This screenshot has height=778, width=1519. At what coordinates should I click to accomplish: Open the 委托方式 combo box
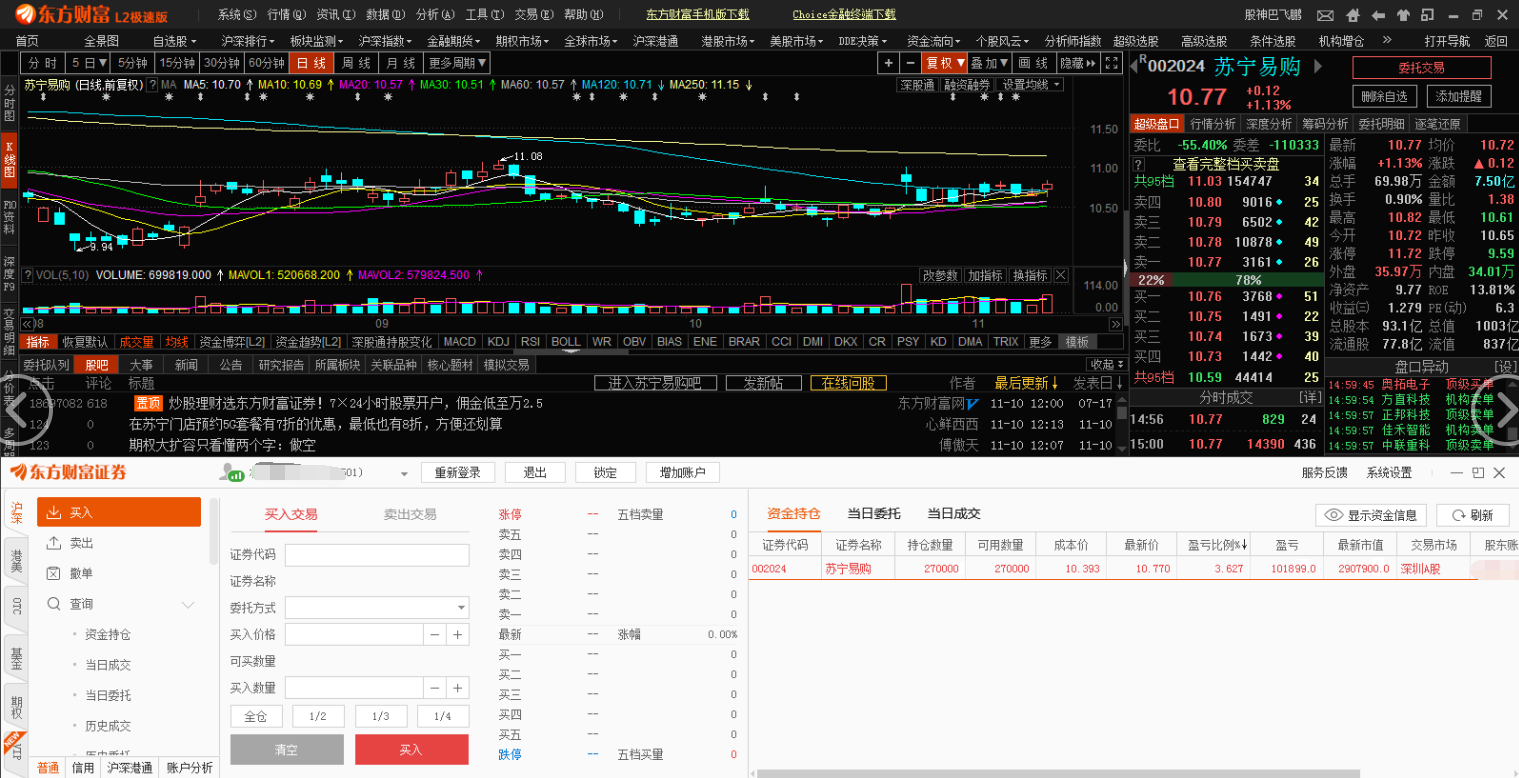click(x=377, y=607)
